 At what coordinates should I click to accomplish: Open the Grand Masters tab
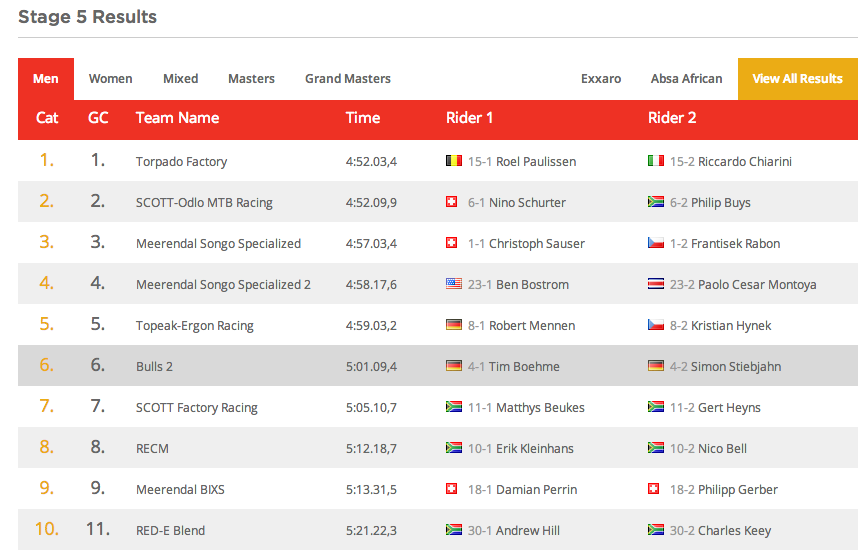348,79
